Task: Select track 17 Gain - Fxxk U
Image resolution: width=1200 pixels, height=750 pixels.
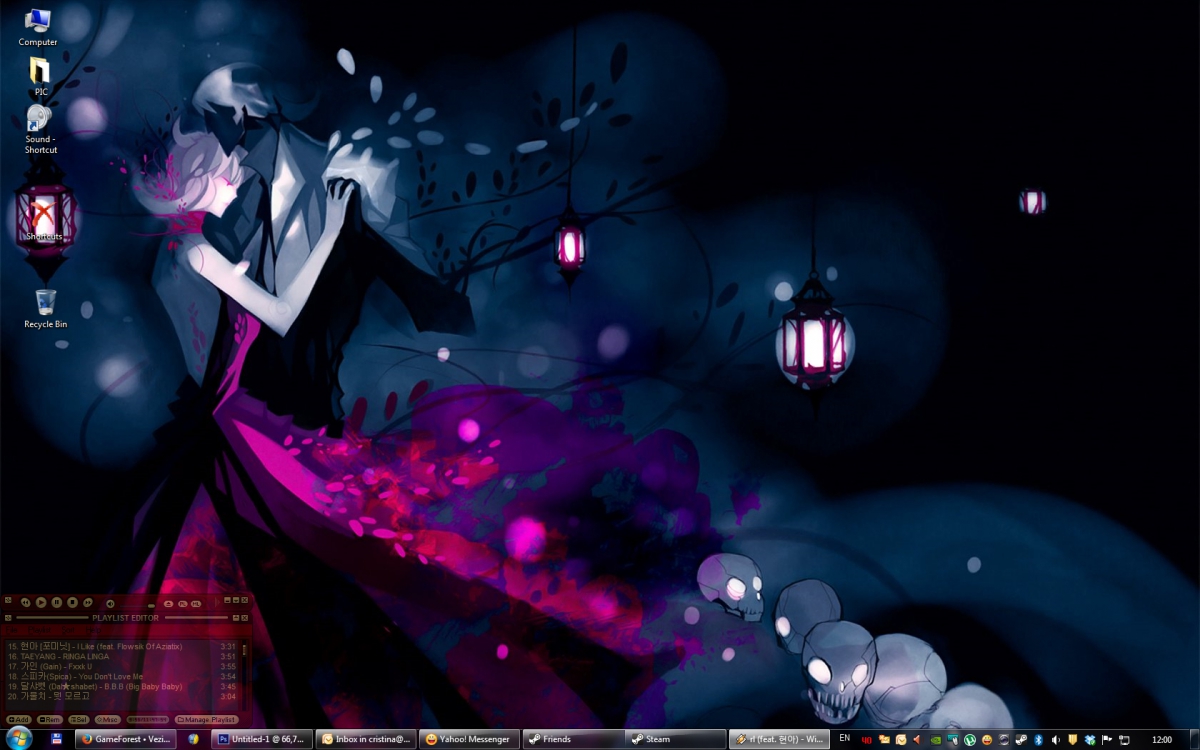Action: point(122,666)
